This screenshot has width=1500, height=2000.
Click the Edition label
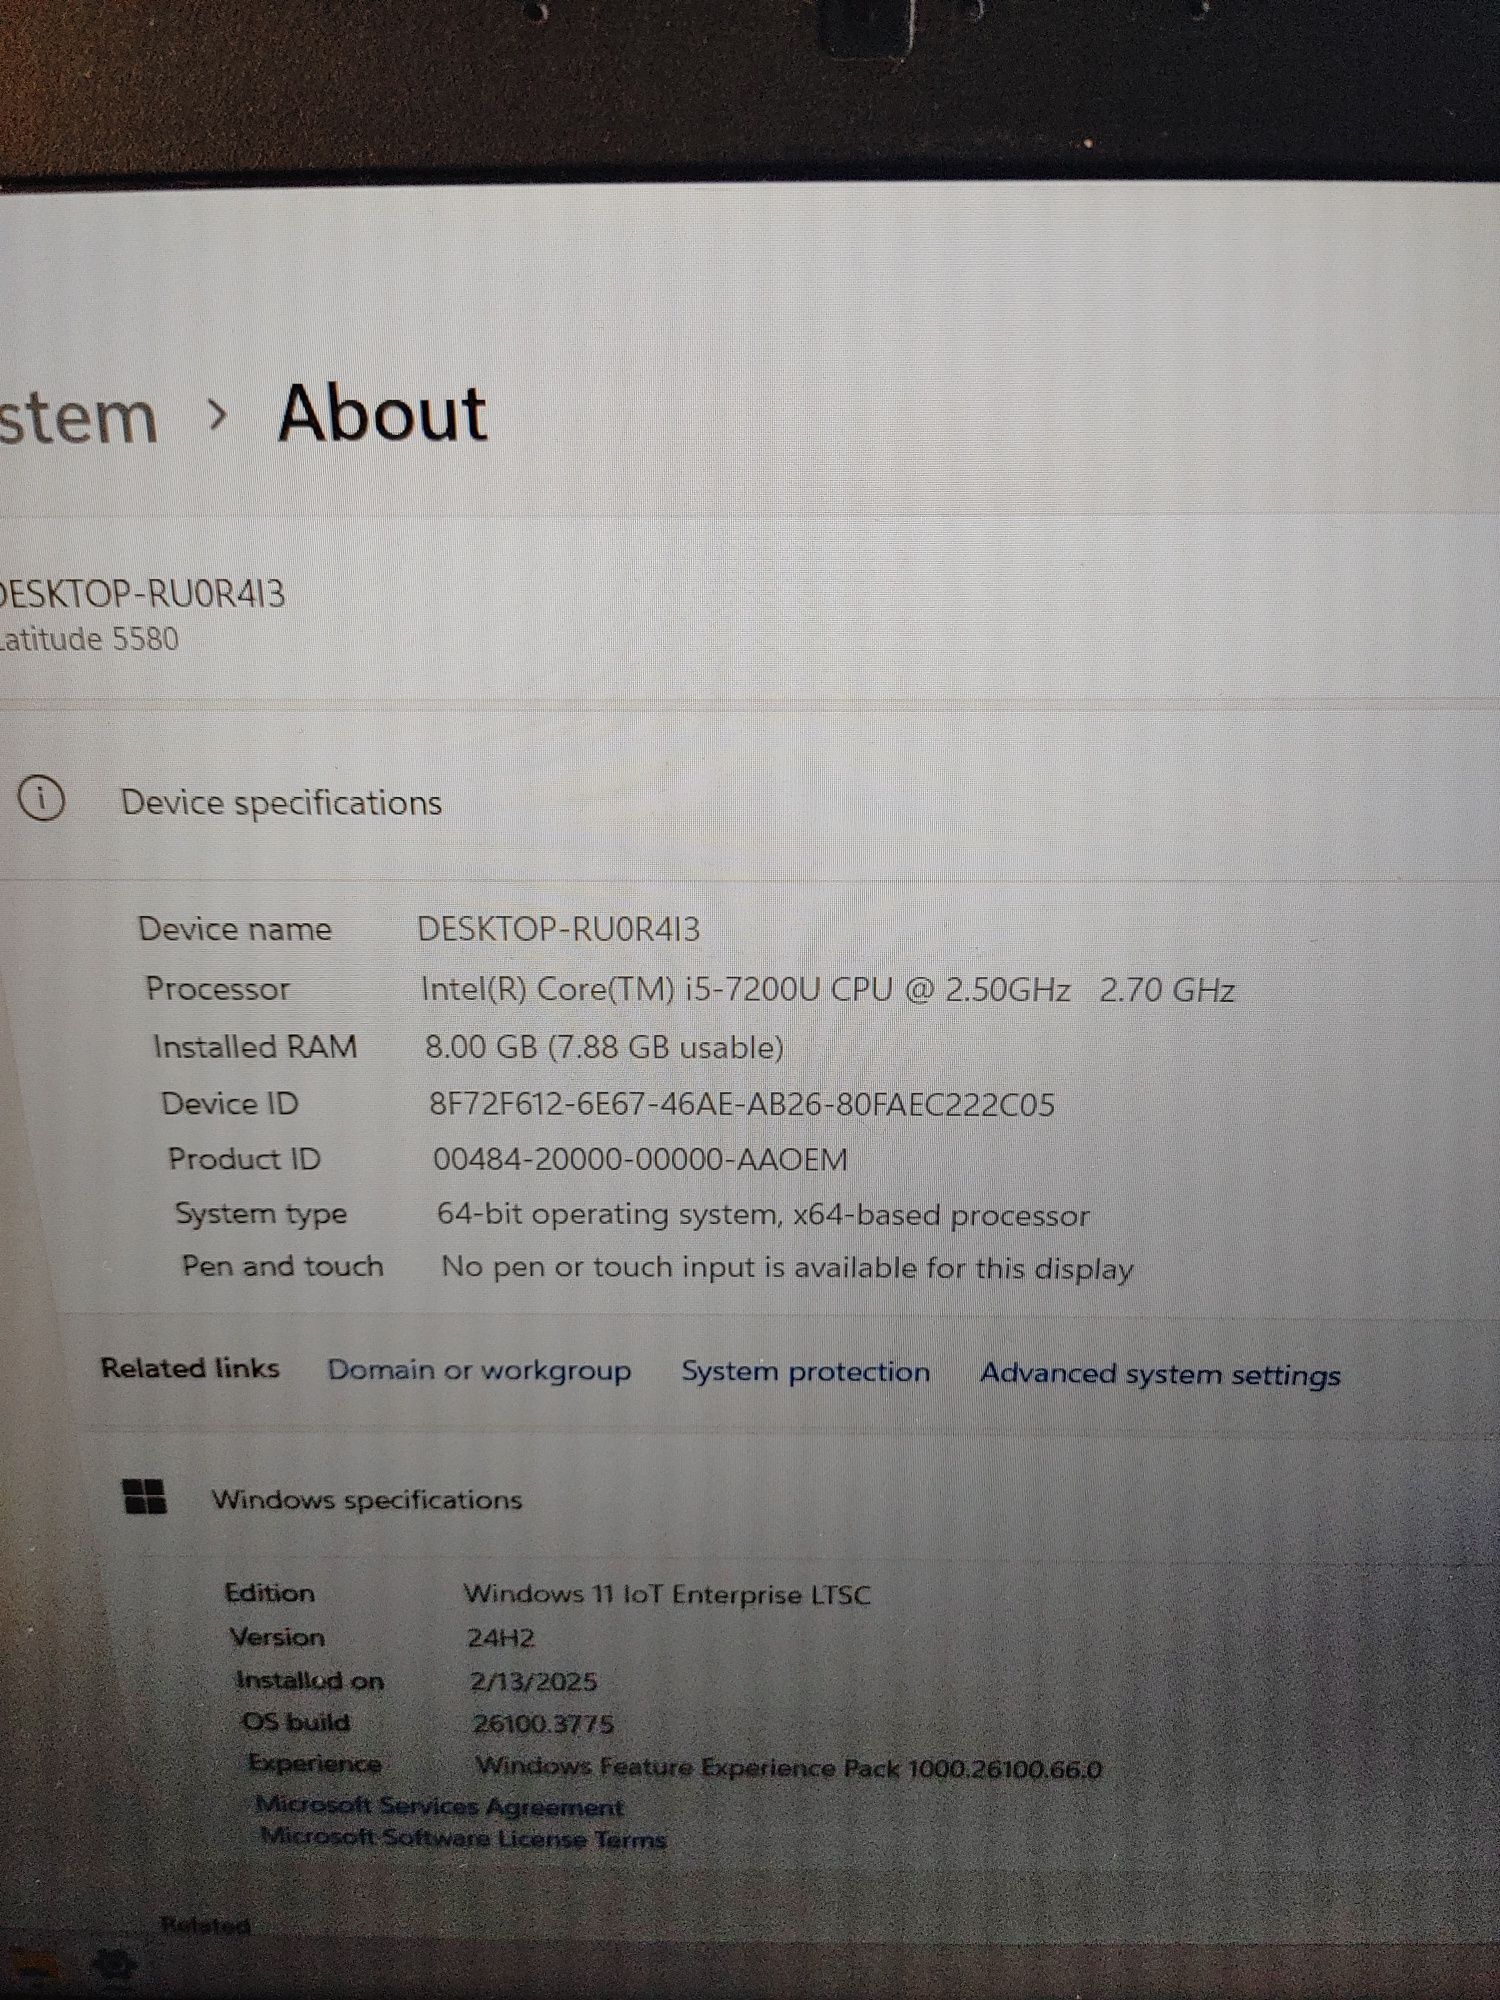tap(270, 1592)
